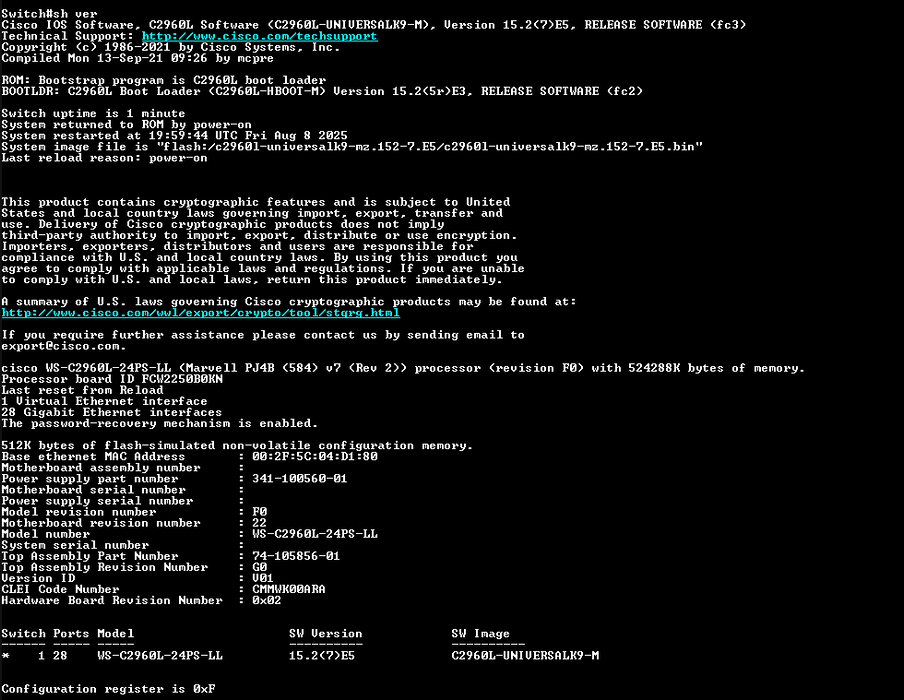Viewport: 904px width, 700px height.
Task: Select the 'Compiled Mon 13-Sep-21 09:26' line
Action: pyautogui.click(x=137, y=58)
